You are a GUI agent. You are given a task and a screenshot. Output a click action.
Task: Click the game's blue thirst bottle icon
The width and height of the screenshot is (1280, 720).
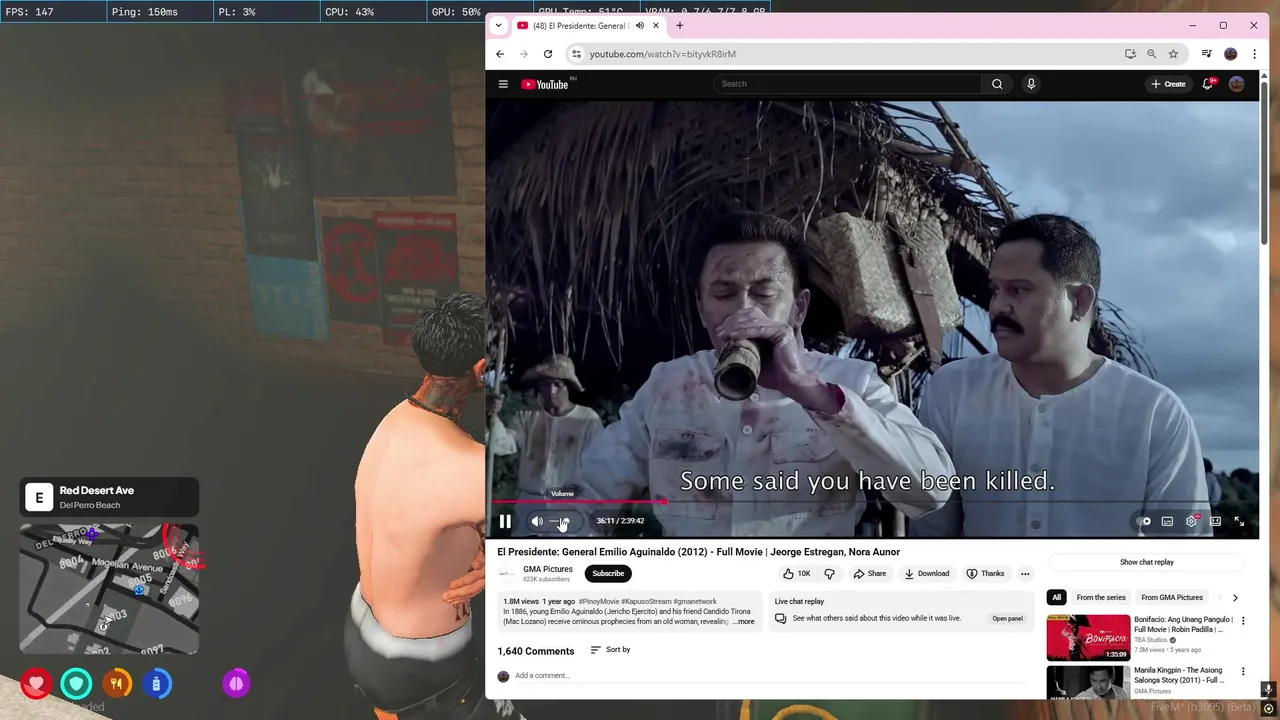[x=156, y=684]
